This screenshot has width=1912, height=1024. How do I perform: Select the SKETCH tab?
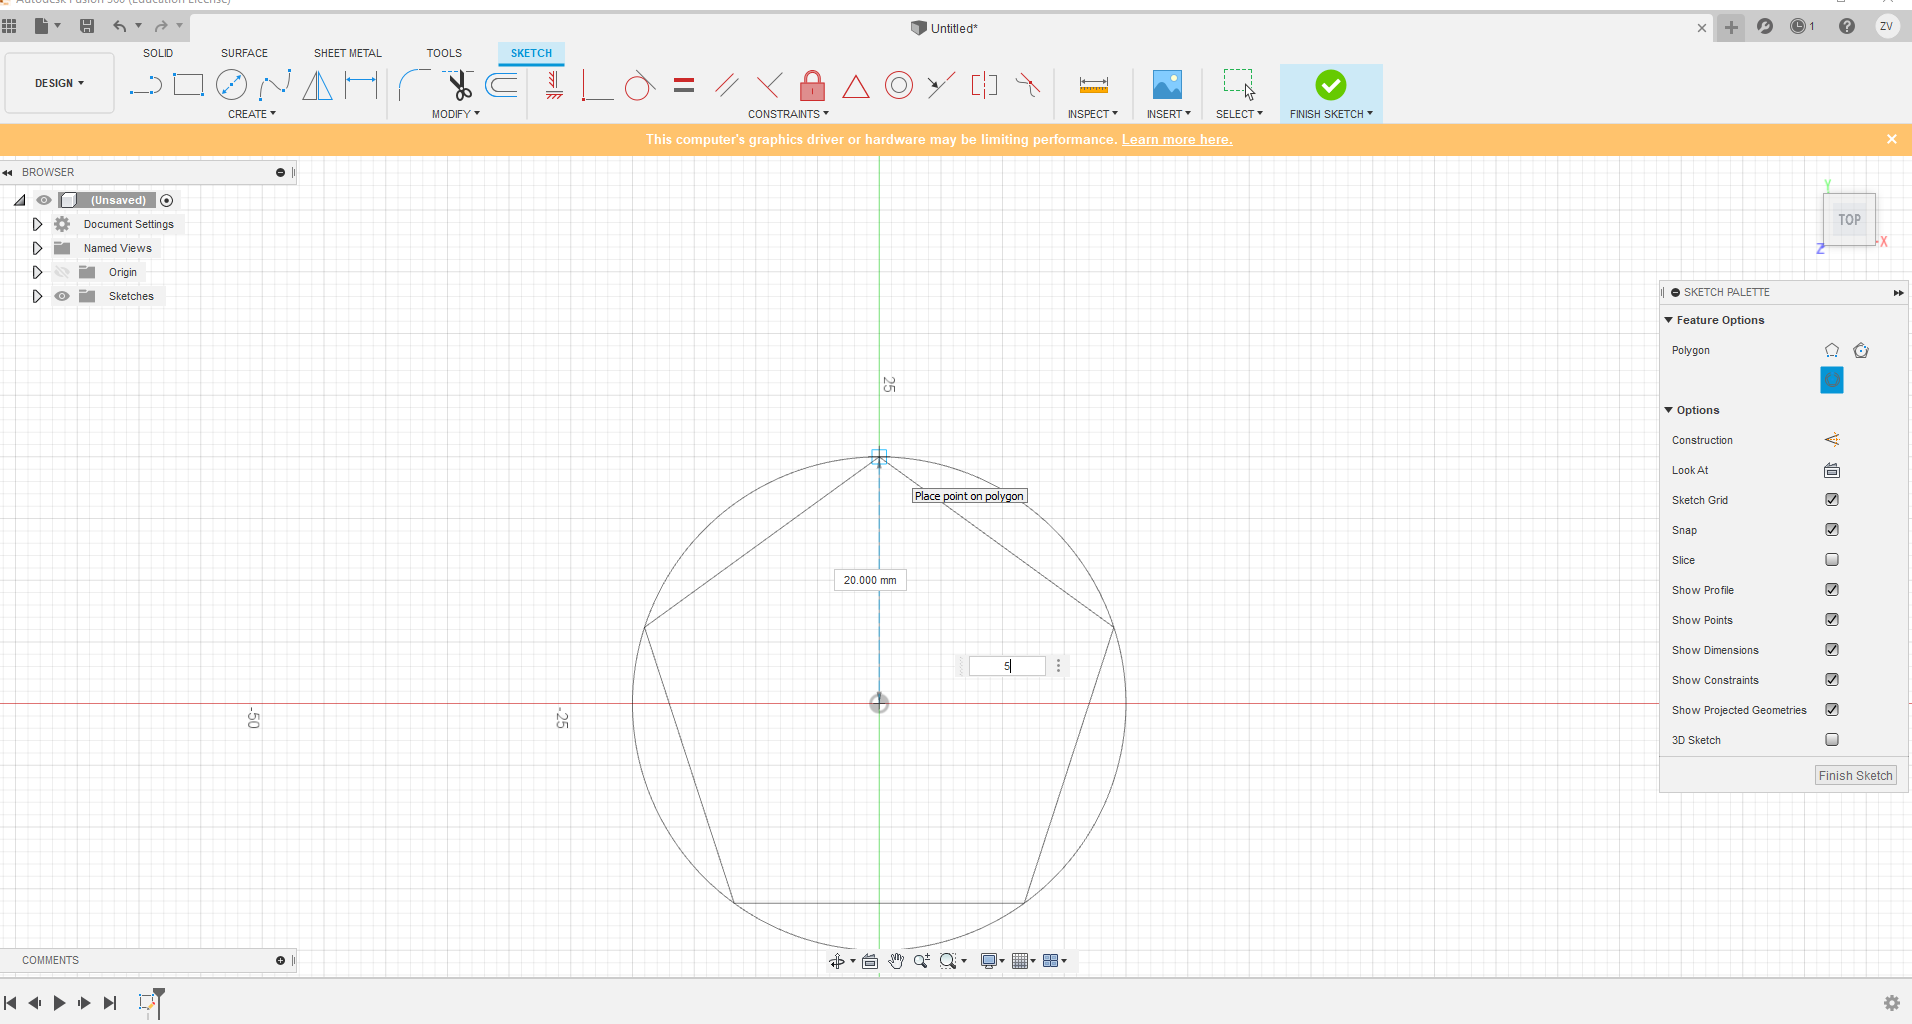[531, 53]
